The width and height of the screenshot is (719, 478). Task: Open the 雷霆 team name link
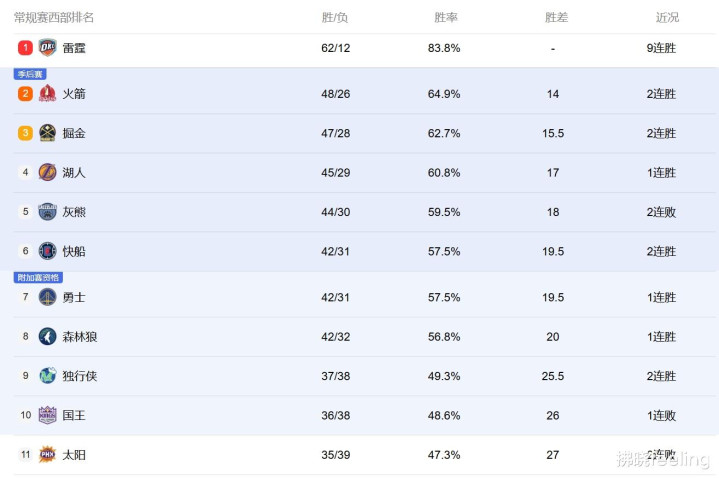point(74,48)
